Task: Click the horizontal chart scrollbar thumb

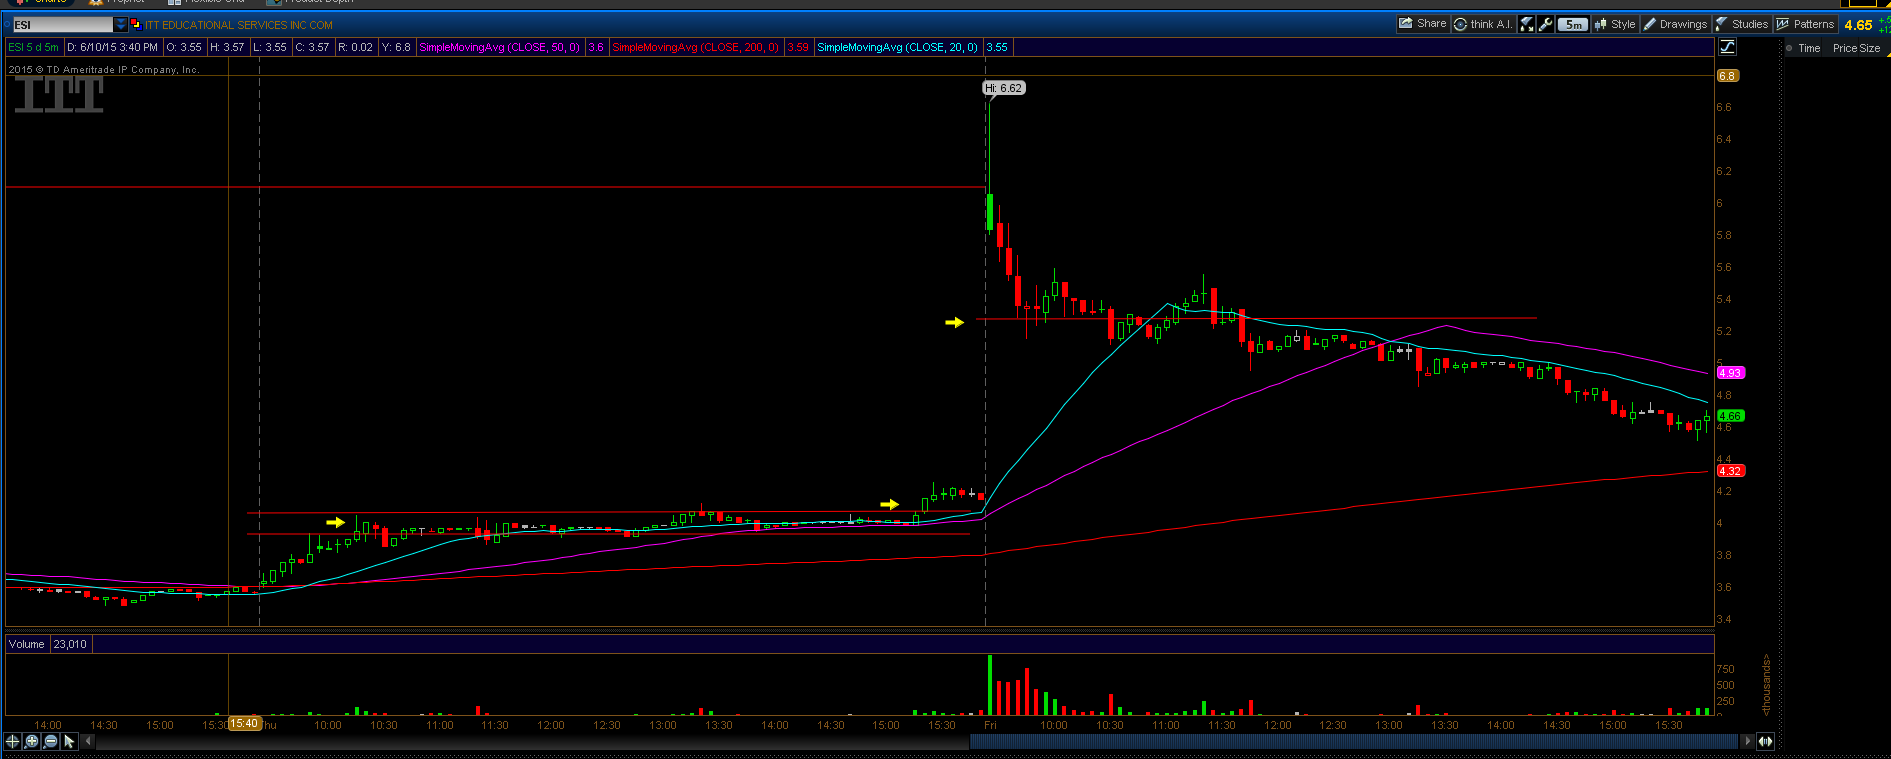Action: click(1354, 741)
